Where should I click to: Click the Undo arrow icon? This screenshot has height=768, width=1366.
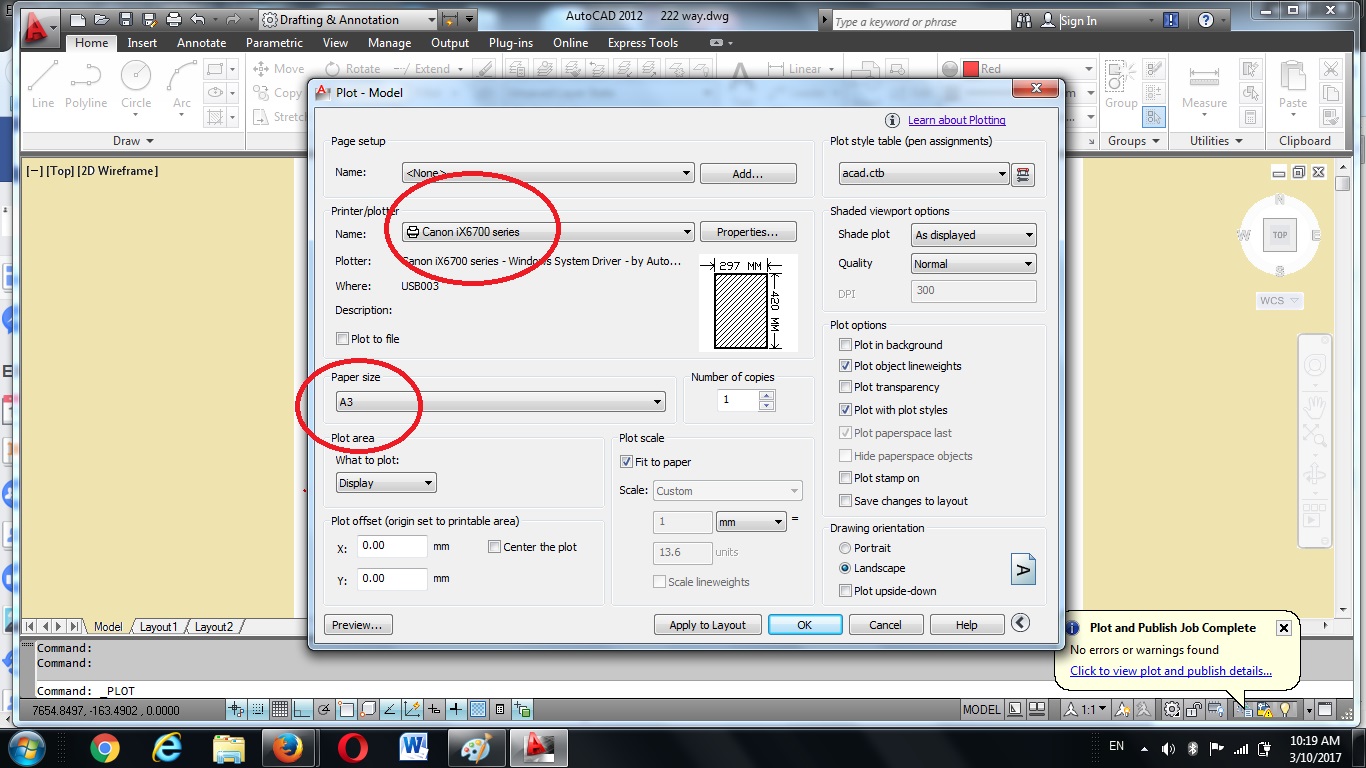197,19
